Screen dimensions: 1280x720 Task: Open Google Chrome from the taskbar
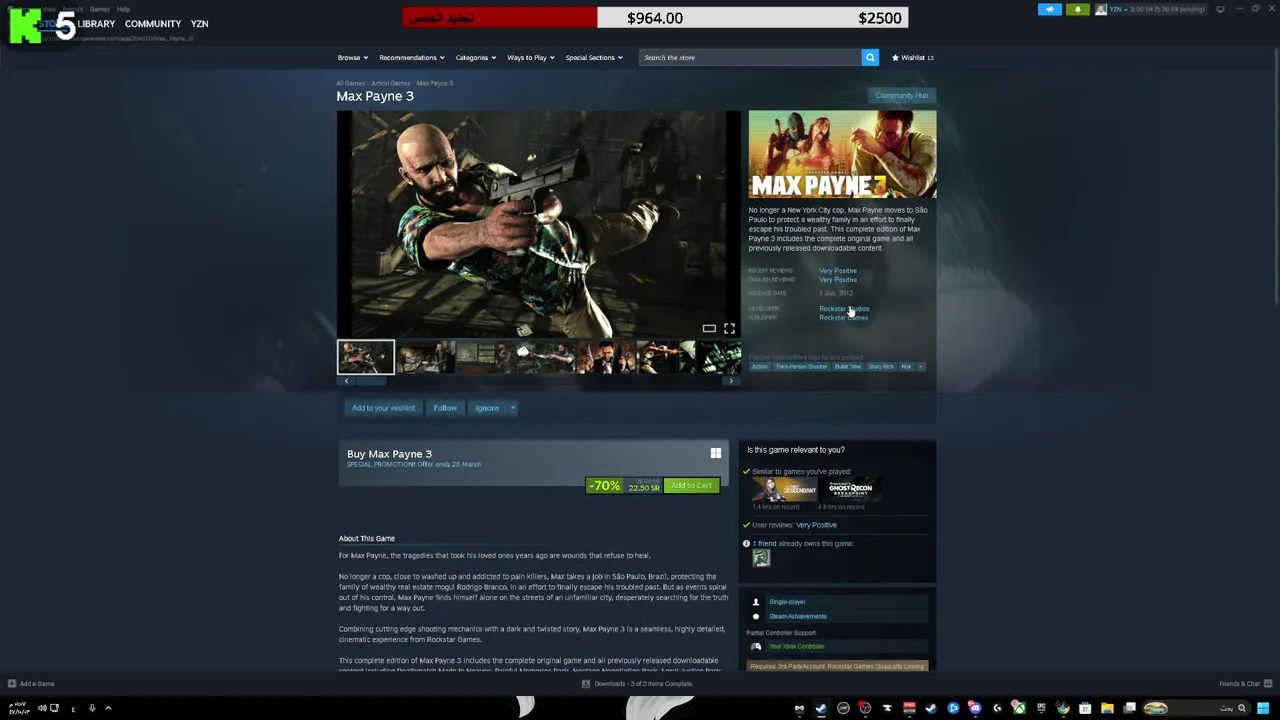[1063, 708]
